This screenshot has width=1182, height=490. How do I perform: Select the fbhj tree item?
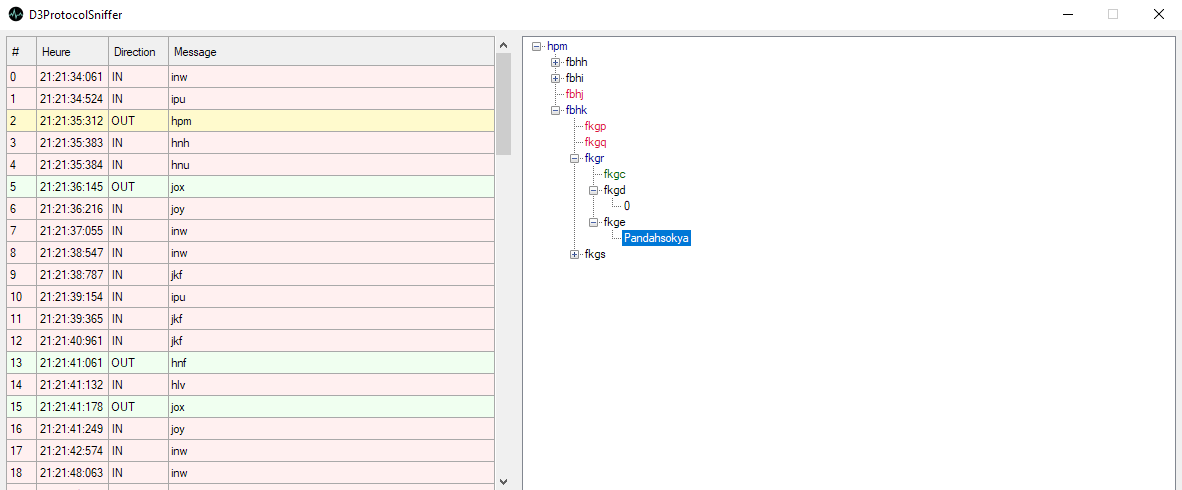(x=574, y=94)
